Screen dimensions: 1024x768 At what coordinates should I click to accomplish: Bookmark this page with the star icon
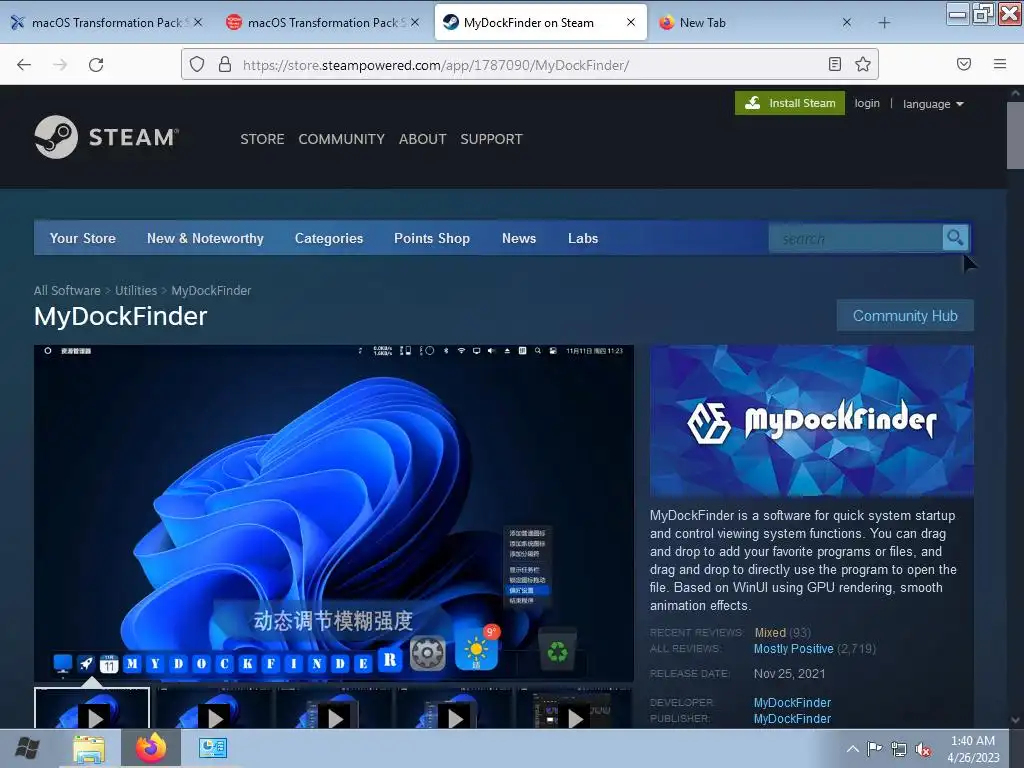pos(863,64)
